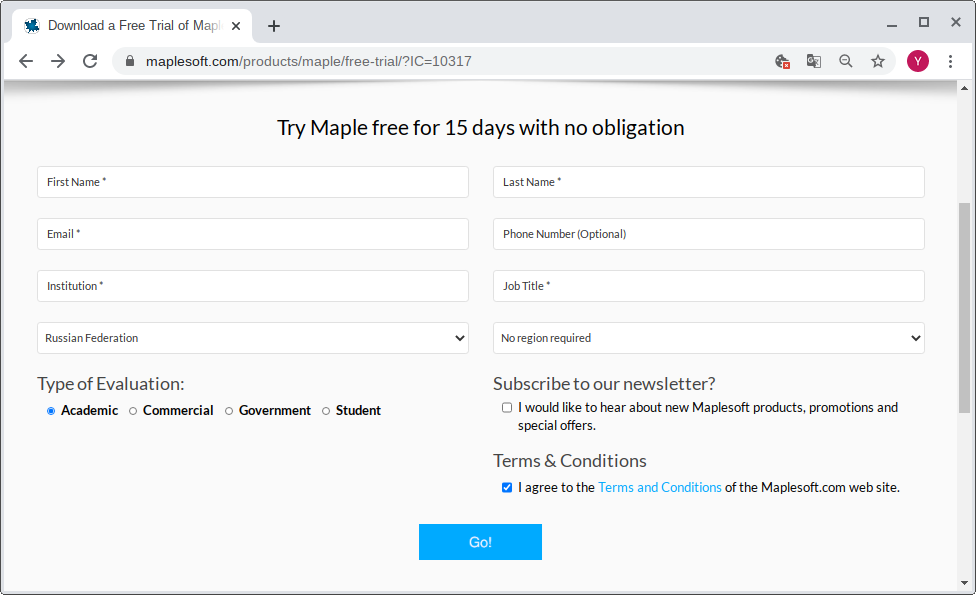The width and height of the screenshot is (976, 595).
Task: Open the zoom level indicator
Action: tap(846, 61)
